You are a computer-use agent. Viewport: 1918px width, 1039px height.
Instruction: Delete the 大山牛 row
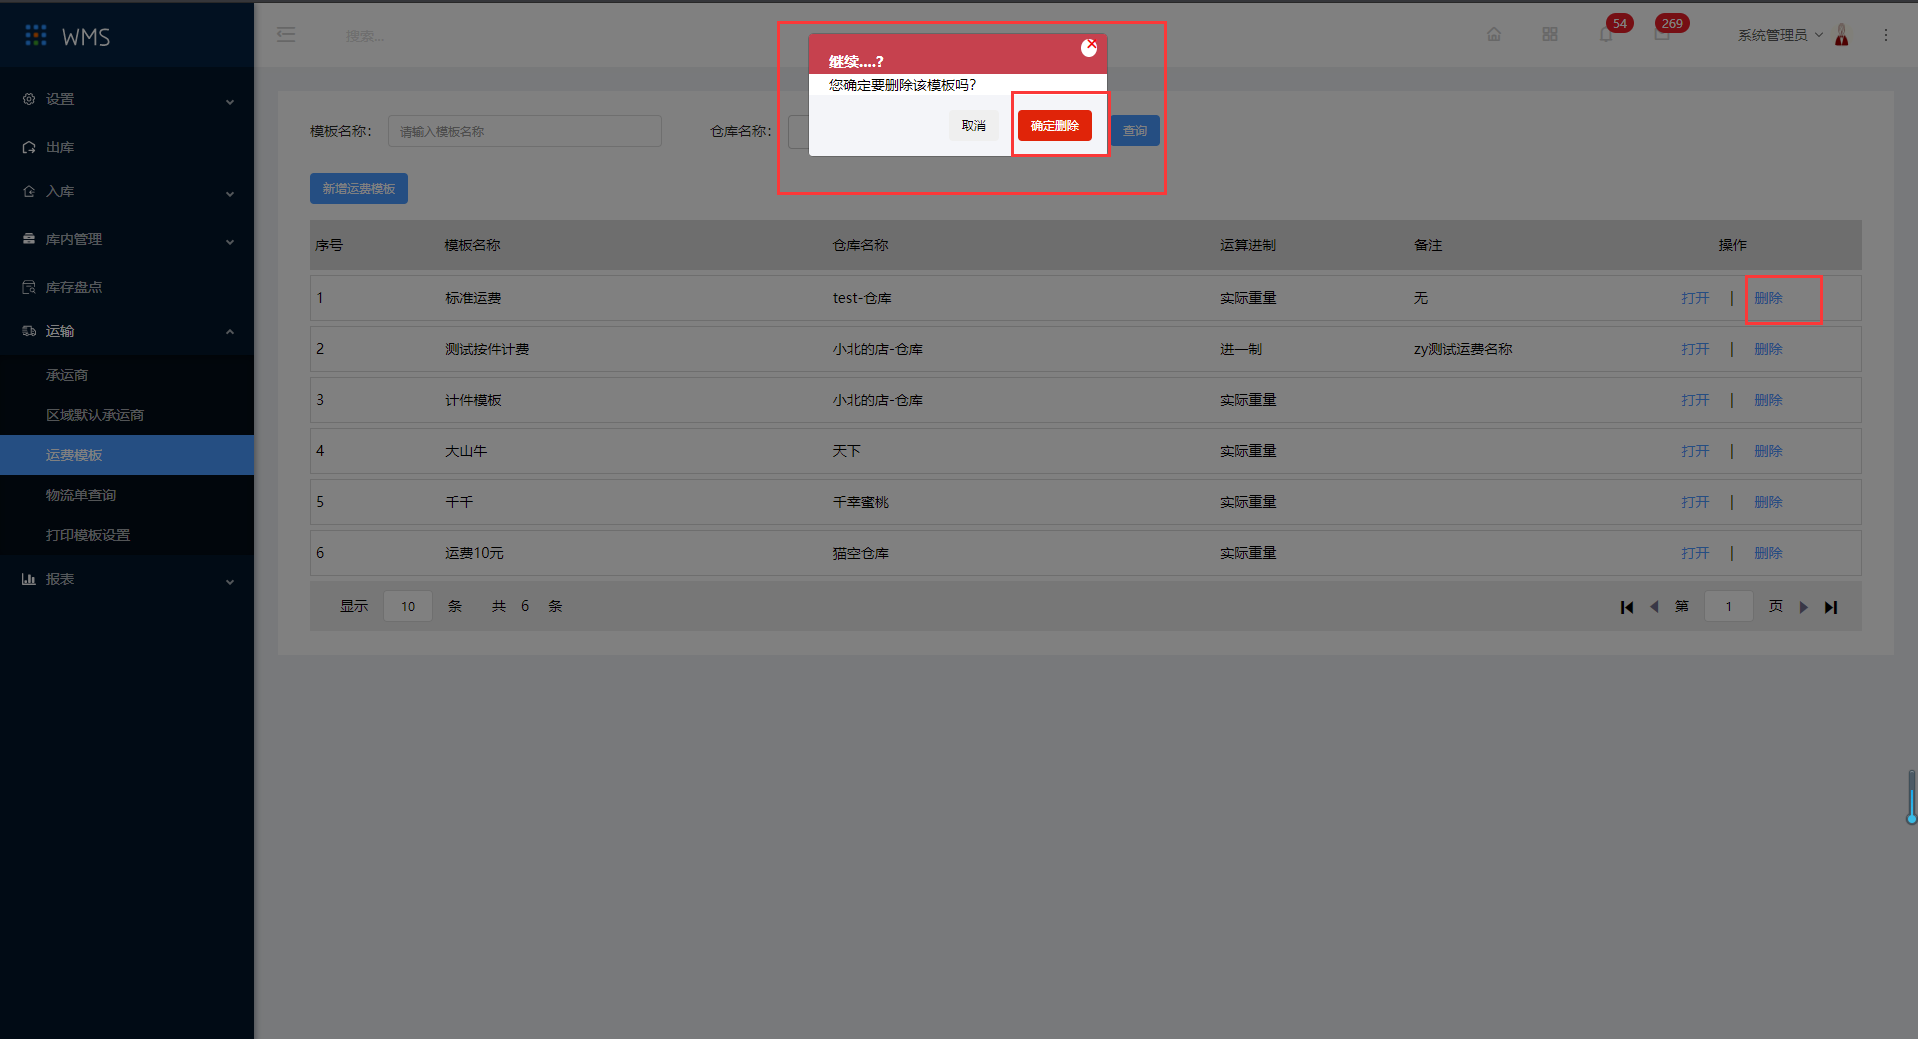1768,451
